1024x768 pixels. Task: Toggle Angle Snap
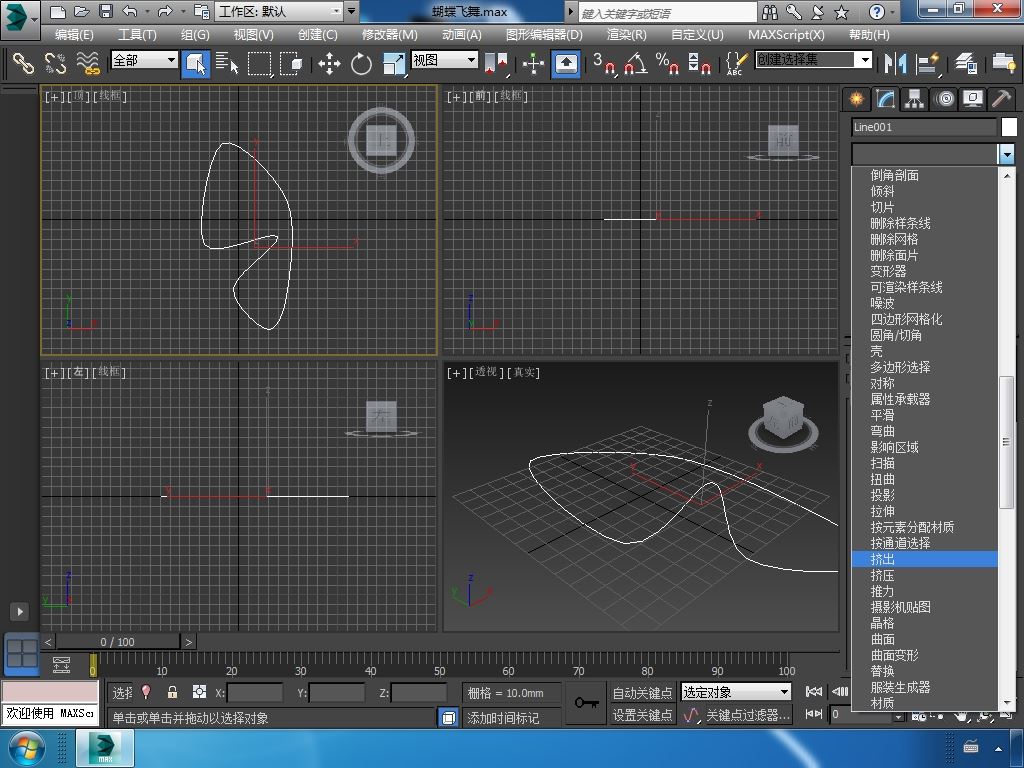coord(635,63)
